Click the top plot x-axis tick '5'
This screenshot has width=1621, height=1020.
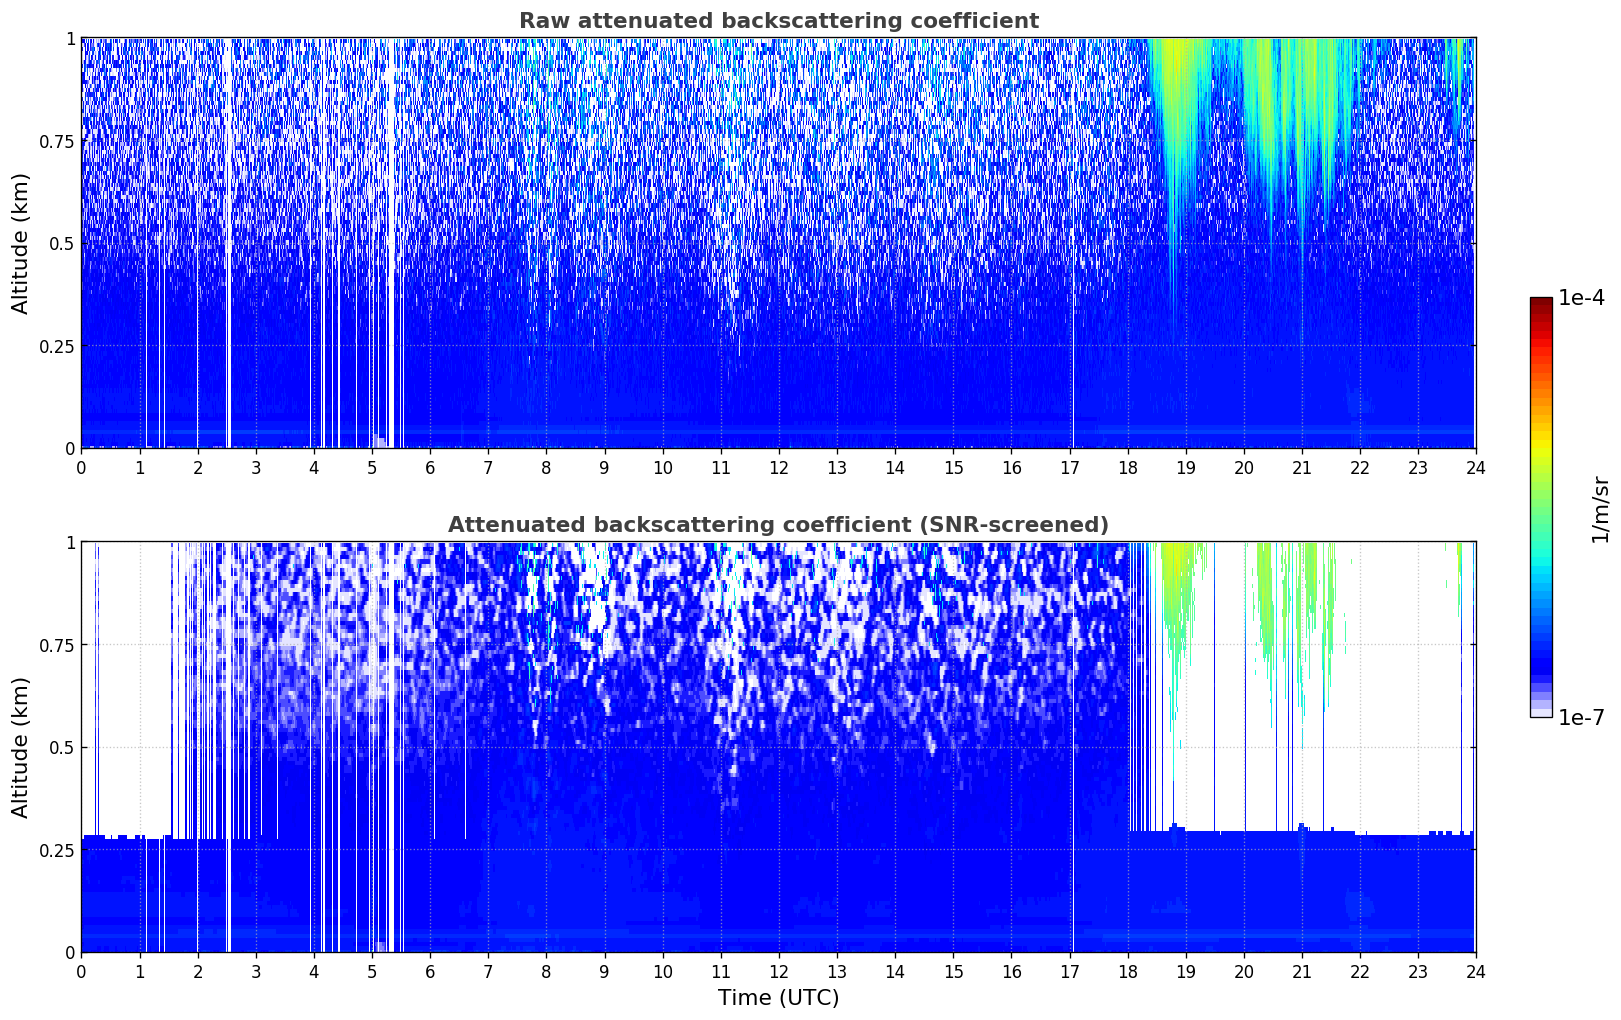click(x=372, y=467)
